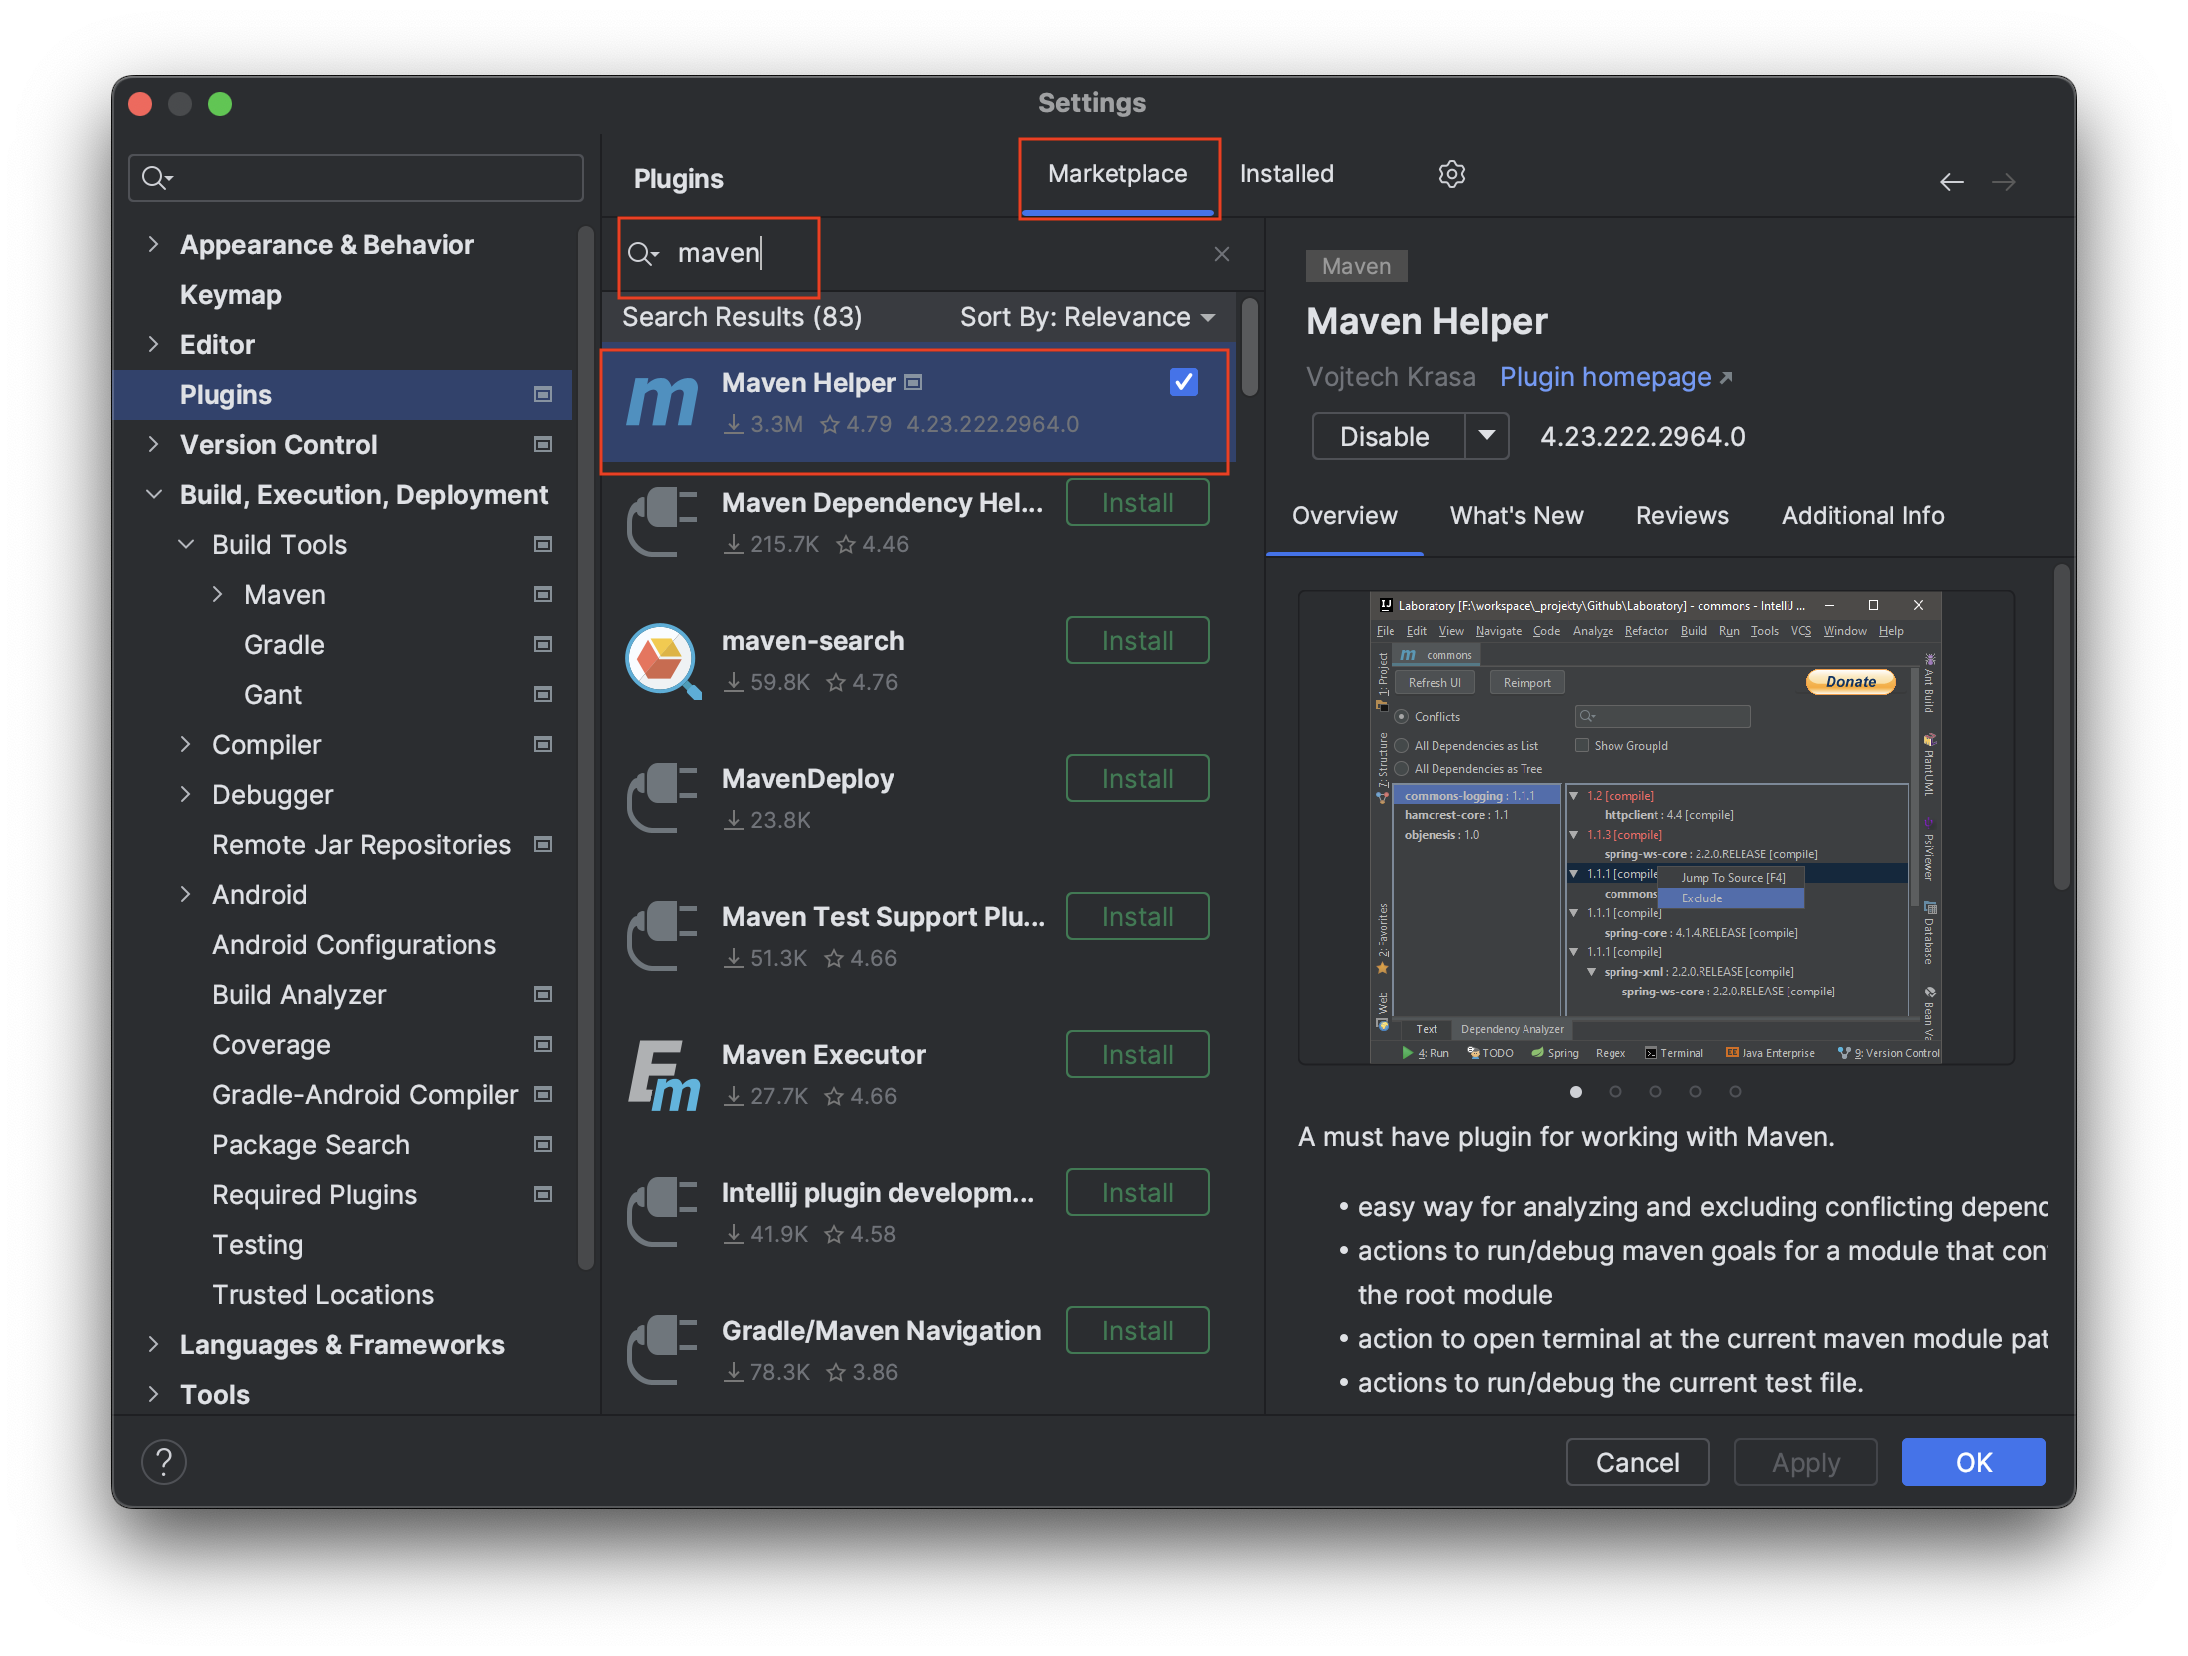This screenshot has height=1656, width=2188.
Task: Click the Maven Executor plugin icon
Action: click(663, 1075)
